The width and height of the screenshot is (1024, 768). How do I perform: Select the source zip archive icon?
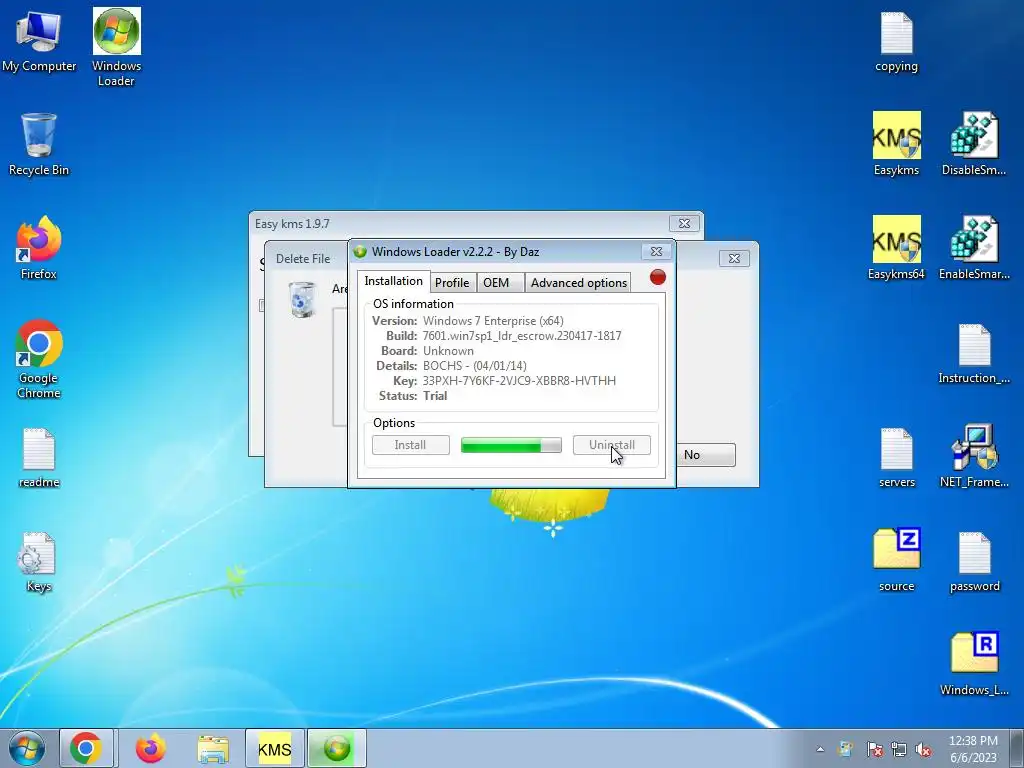(x=896, y=560)
